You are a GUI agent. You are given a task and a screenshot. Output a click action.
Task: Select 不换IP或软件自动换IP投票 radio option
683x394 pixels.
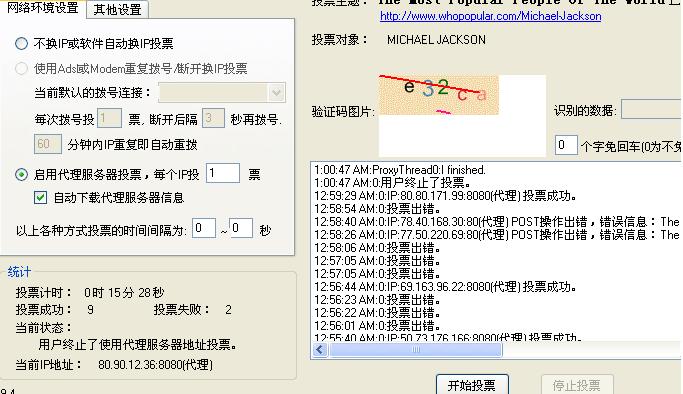[x=21, y=44]
